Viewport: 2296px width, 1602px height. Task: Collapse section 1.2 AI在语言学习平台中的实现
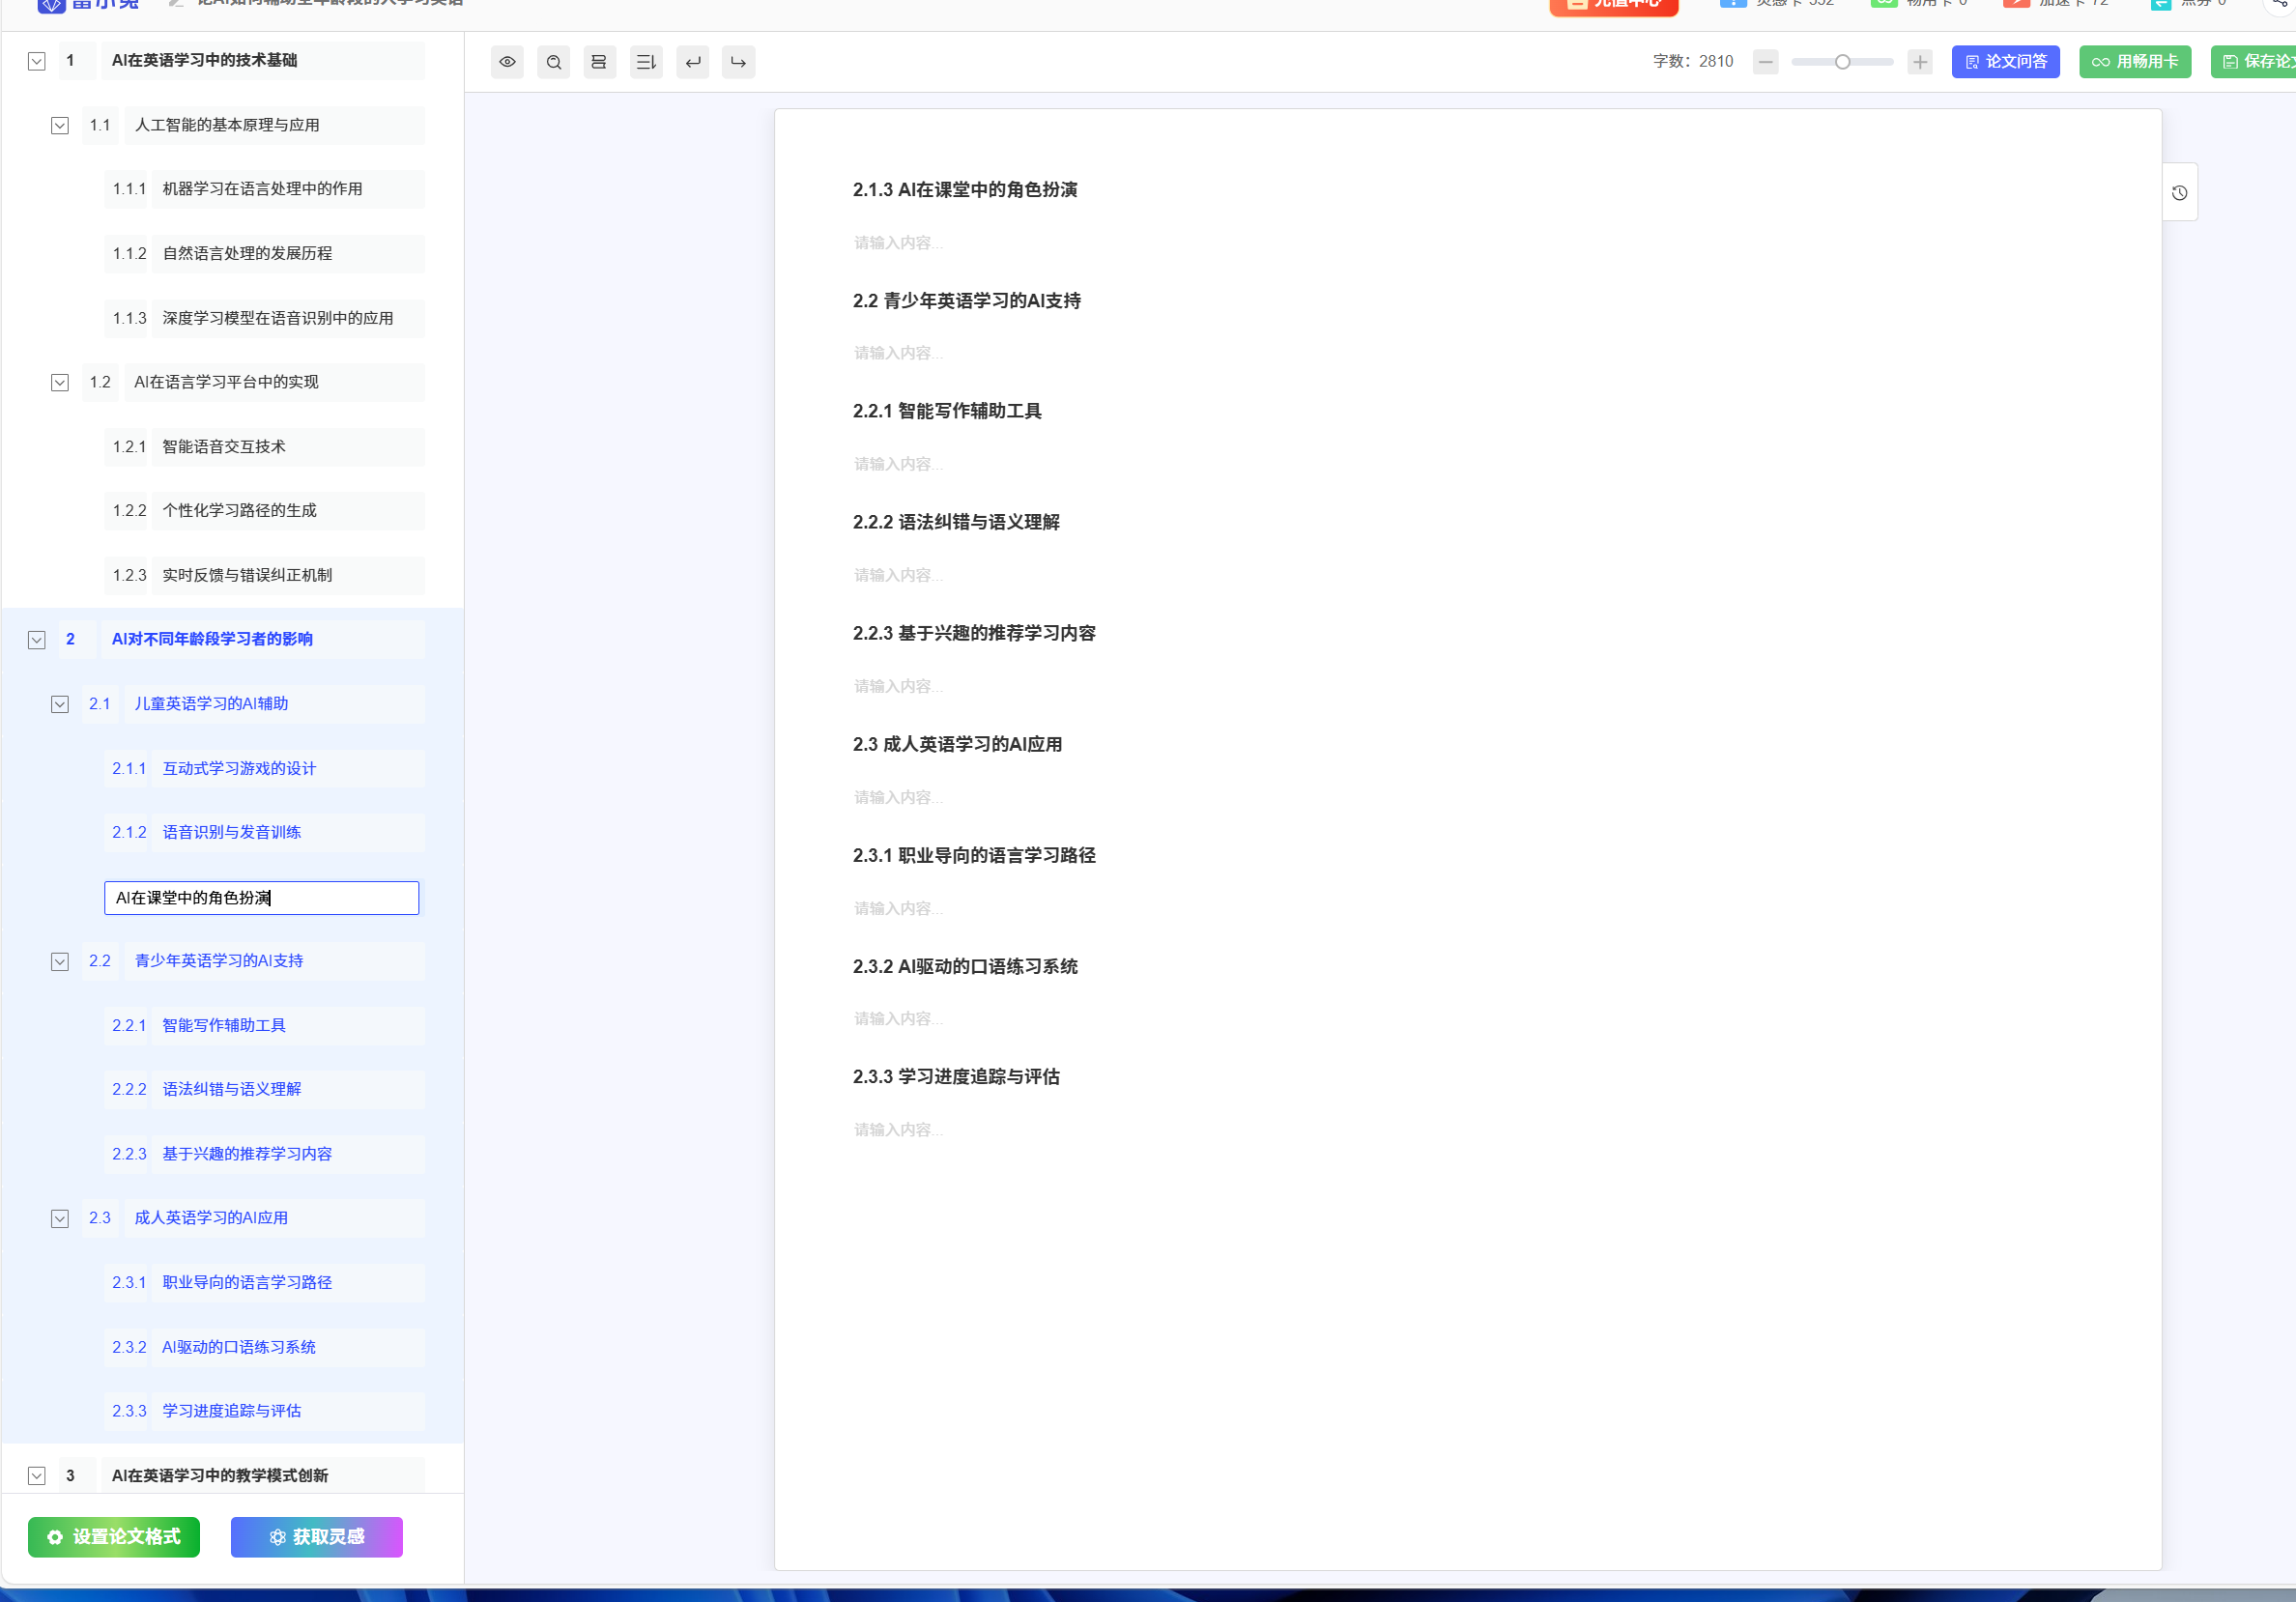pyautogui.click(x=60, y=383)
